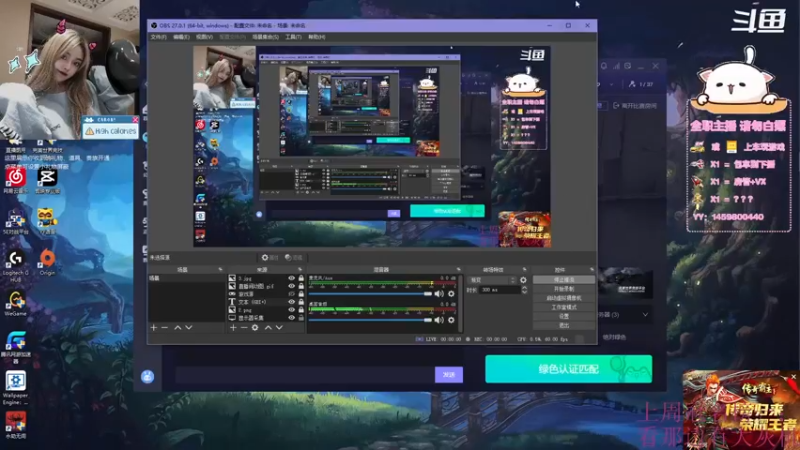This screenshot has width=800, height=450.
Task: Undock the 场景 panel via header icon
Action: tap(220, 269)
